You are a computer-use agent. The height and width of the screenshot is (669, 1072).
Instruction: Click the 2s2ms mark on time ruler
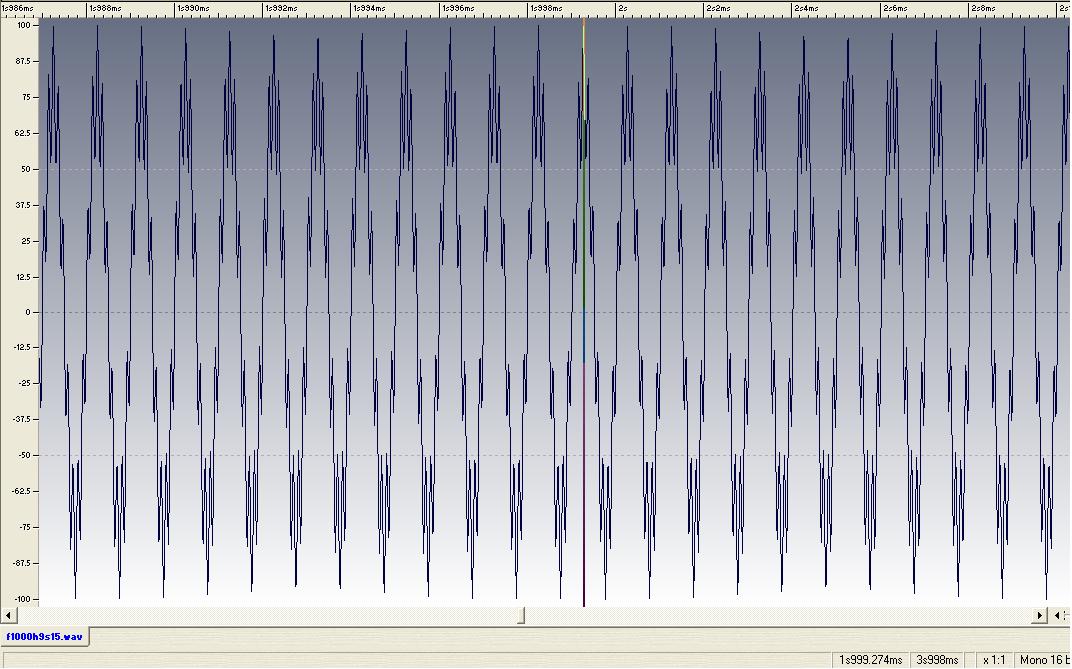(x=718, y=8)
